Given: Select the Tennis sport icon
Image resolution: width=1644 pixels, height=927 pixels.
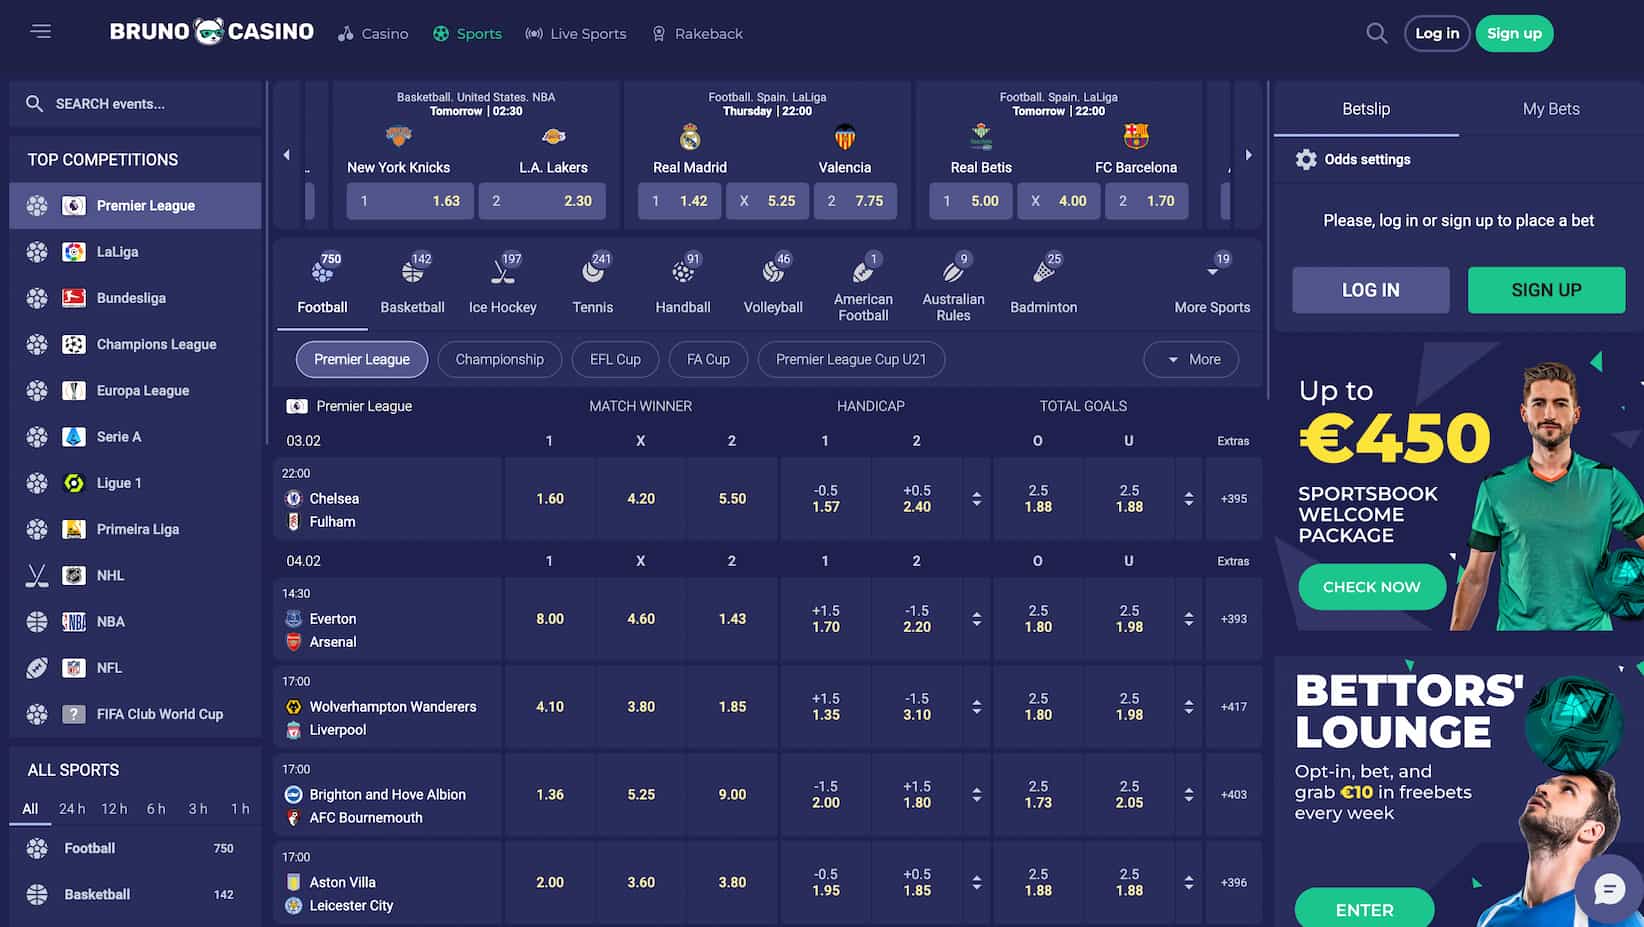Looking at the screenshot, I should coord(593,271).
